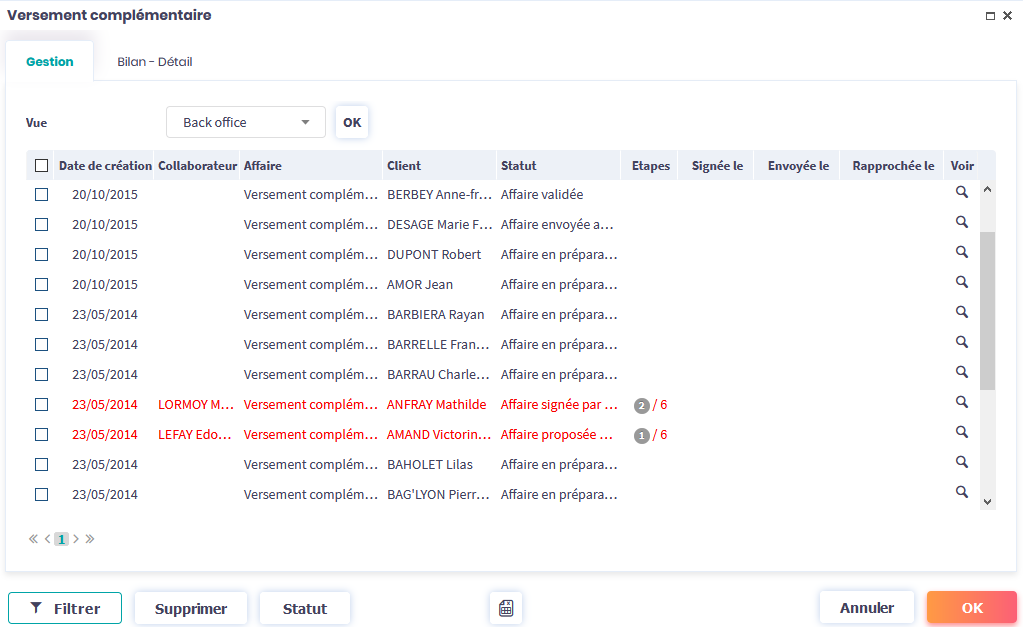Click the Supprimer button
This screenshot has height=627, width=1023.
coord(191,608)
